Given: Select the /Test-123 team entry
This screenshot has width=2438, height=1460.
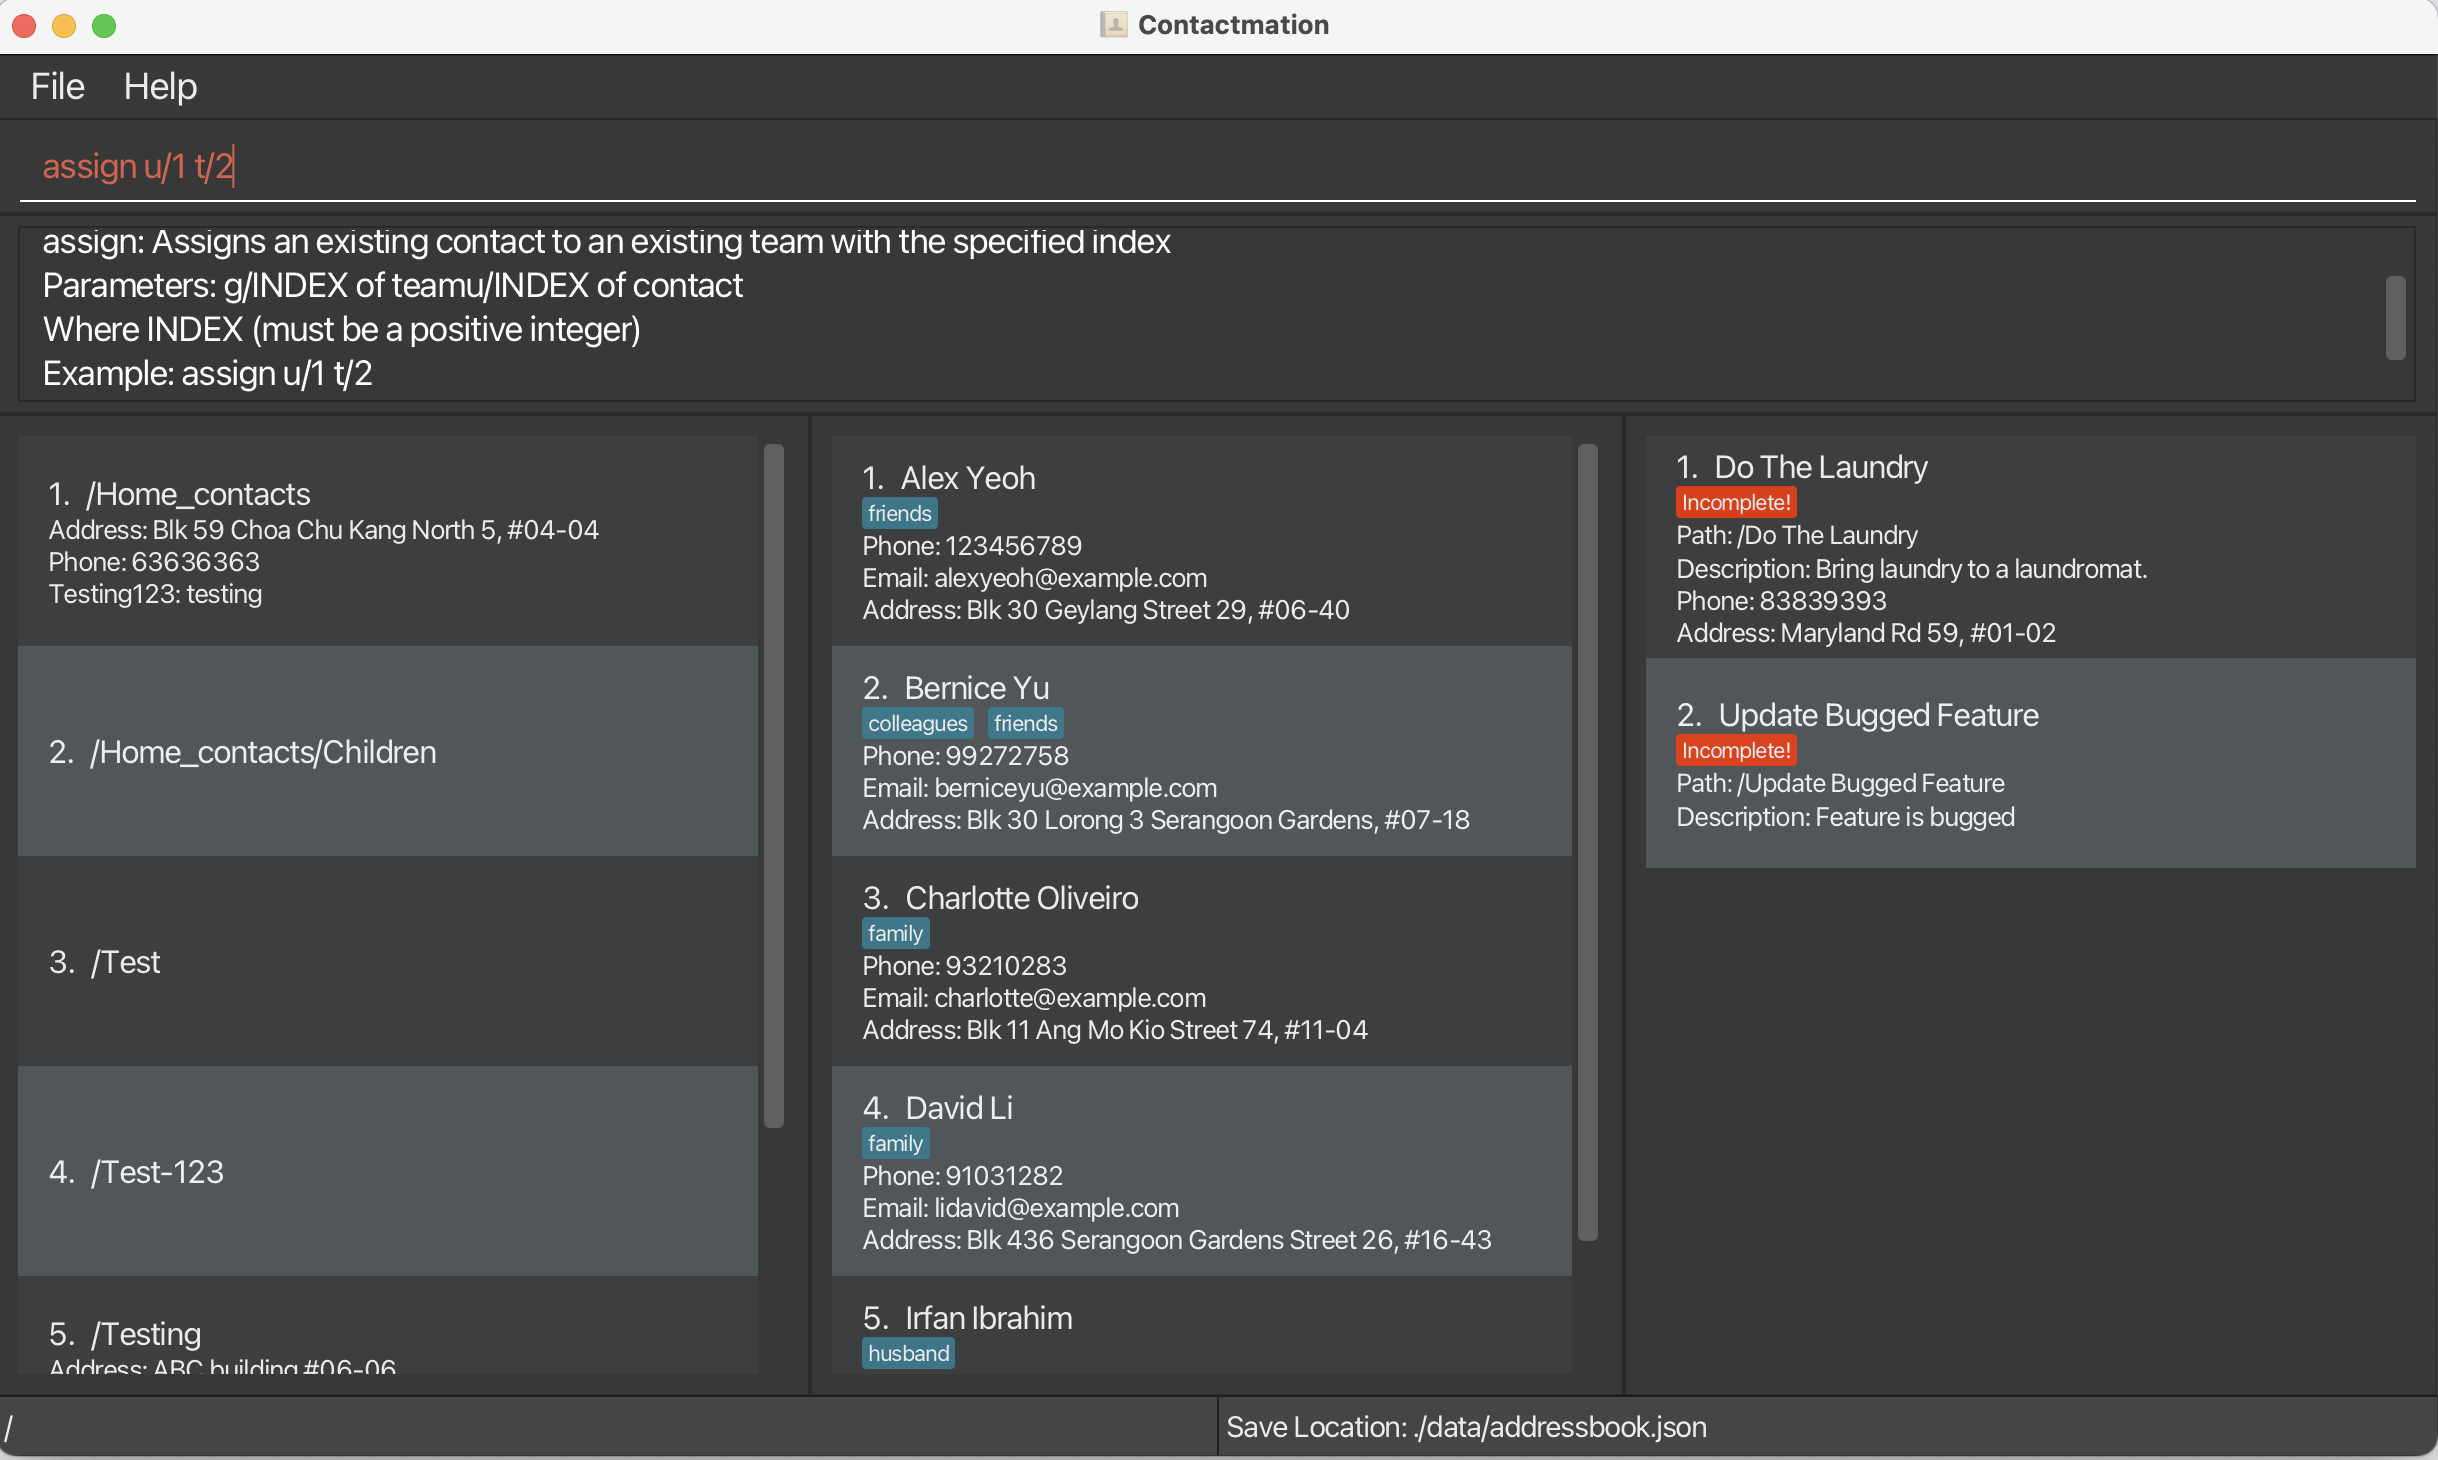Looking at the screenshot, I should [388, 1172].
